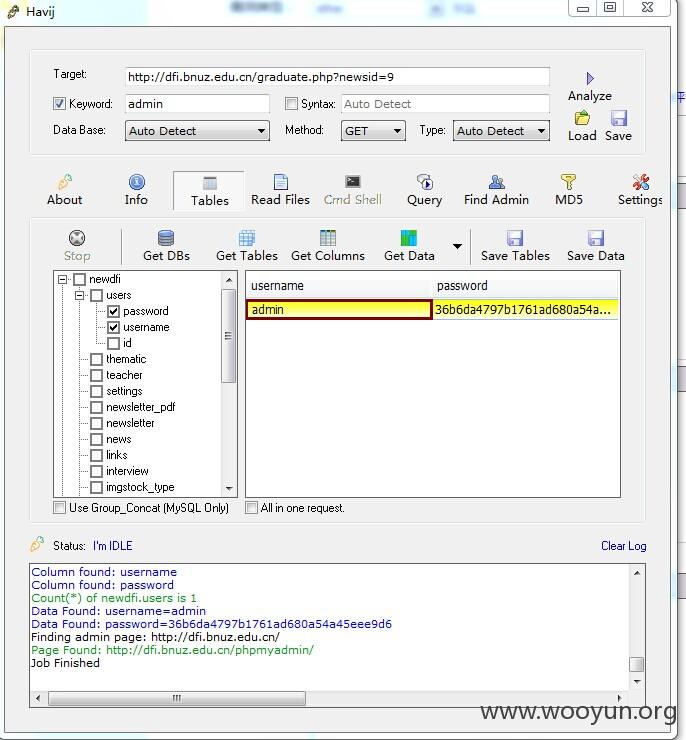
Task: Click the log scrollbar right arrow
Action: point(619,698)
